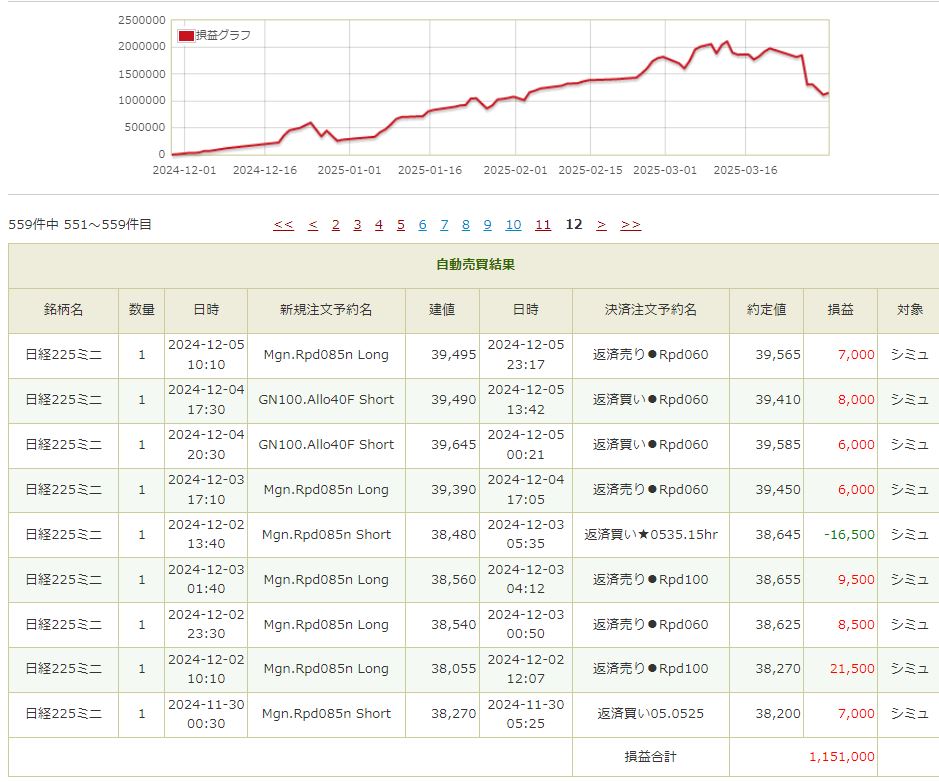Click the 決済注文予約名 column header

coord(651,310)
